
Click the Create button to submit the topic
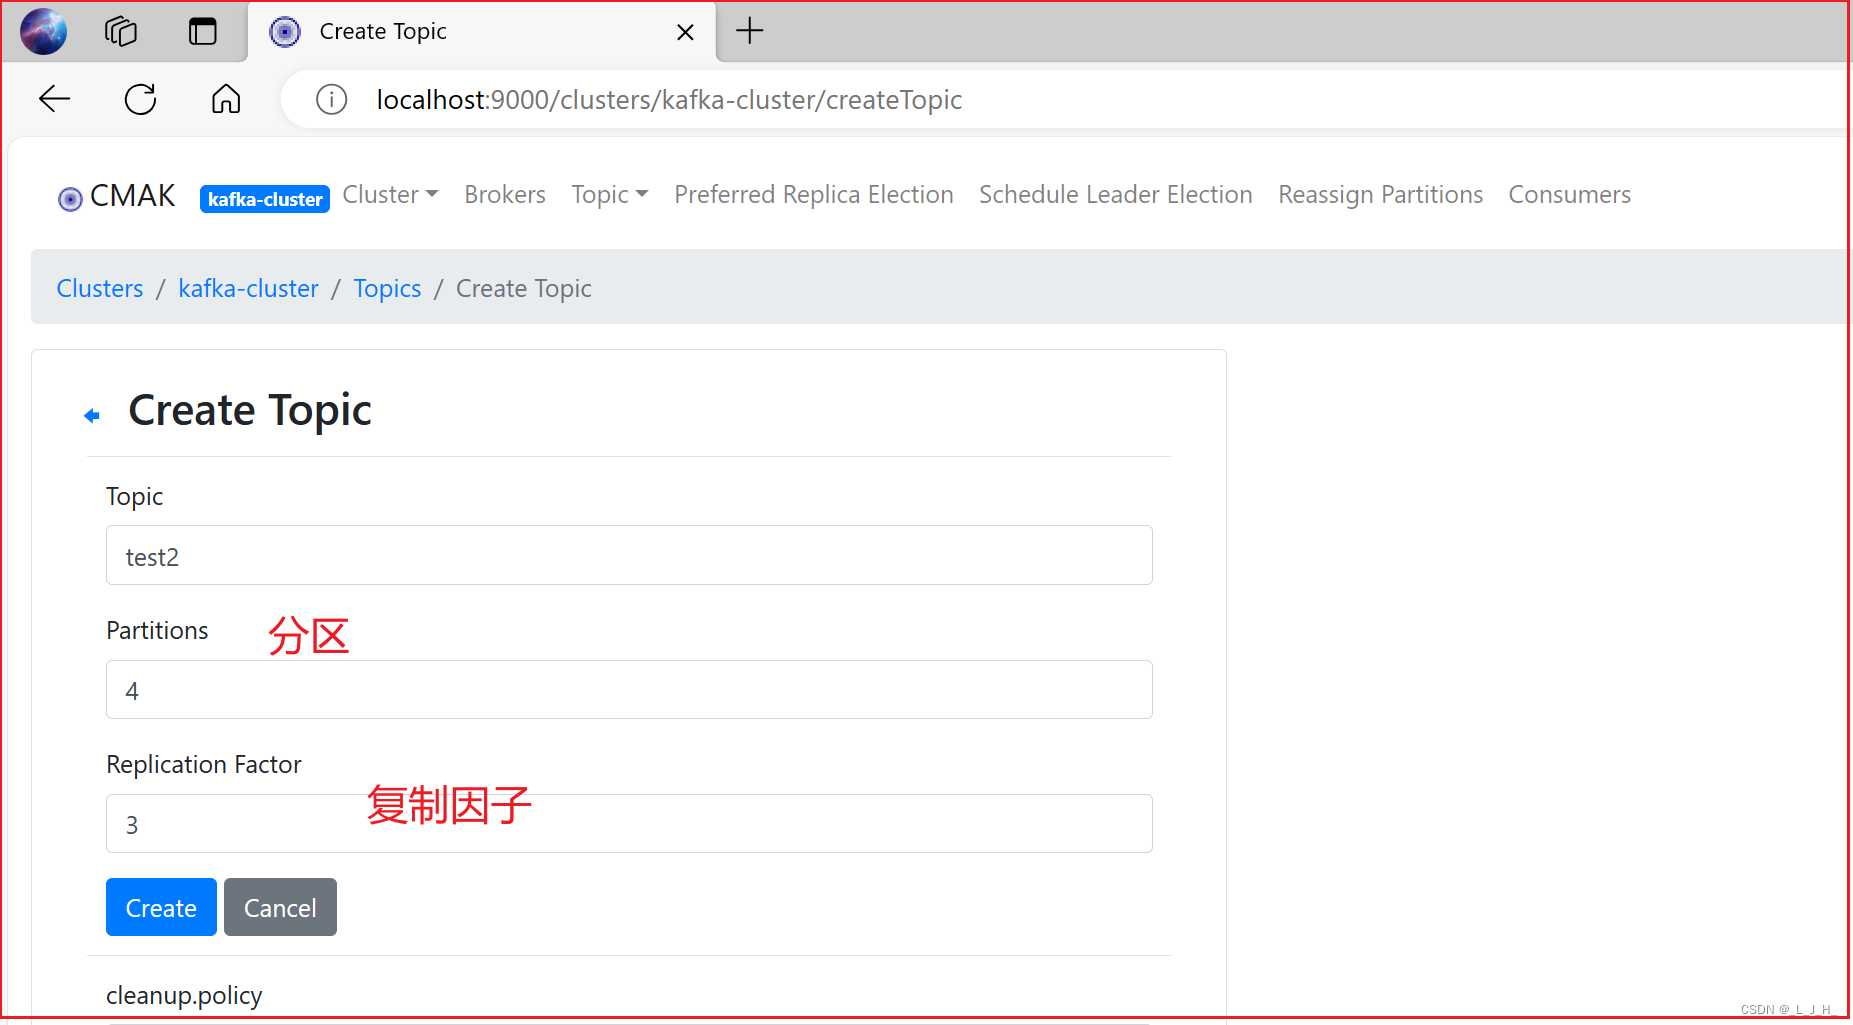tap(160, 907)
